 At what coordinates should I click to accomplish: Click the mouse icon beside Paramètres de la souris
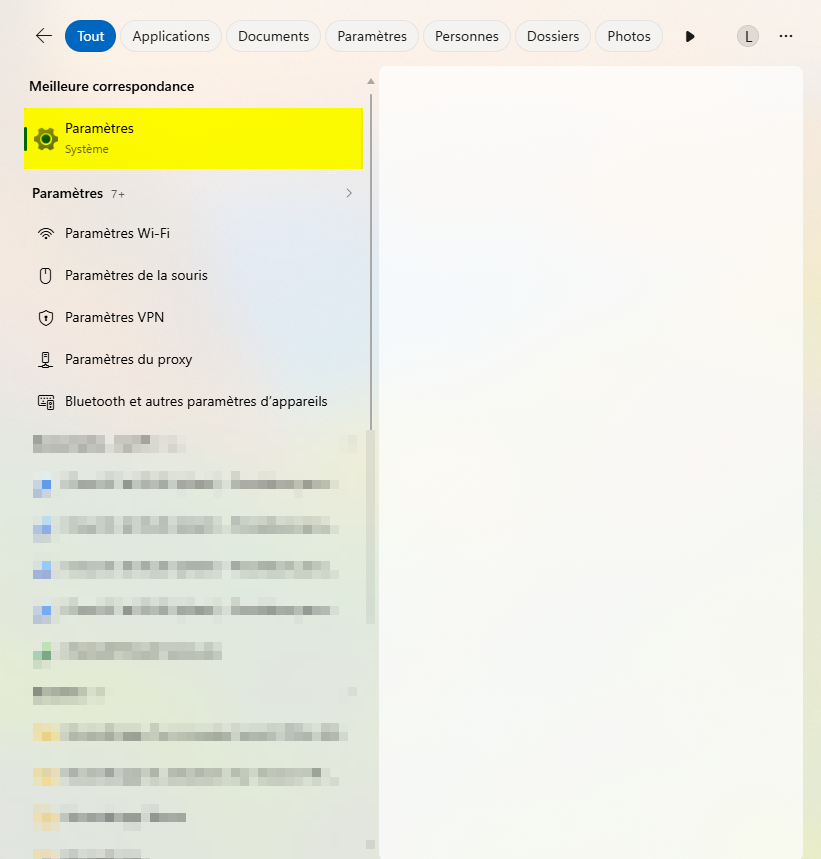point(46,276)
